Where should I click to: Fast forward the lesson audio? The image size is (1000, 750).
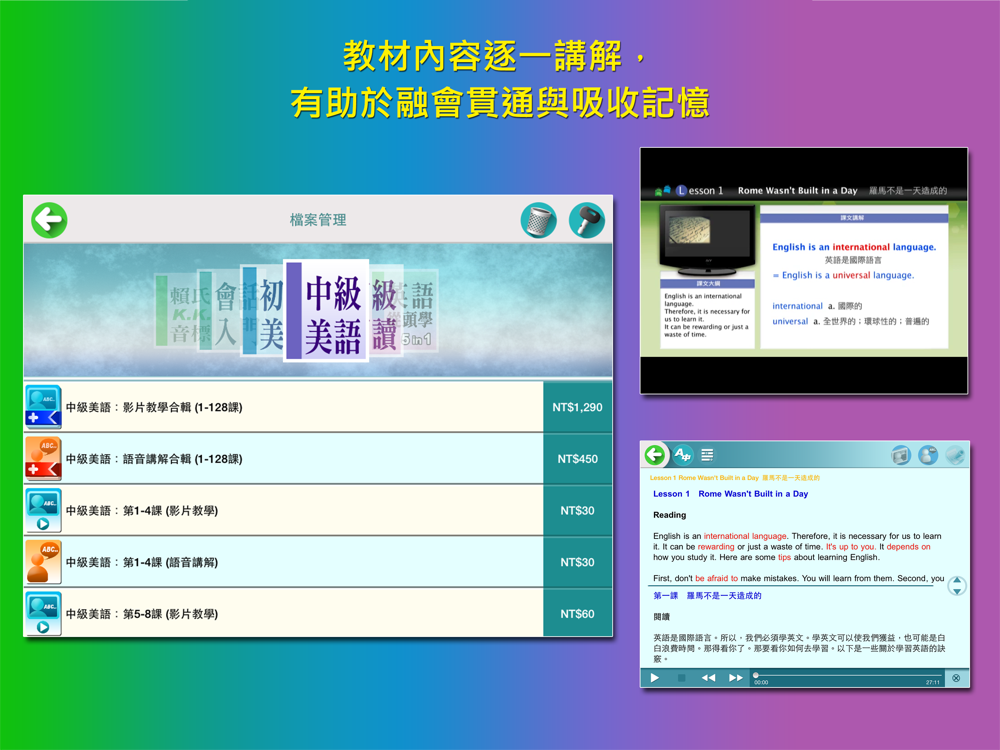[736, 678]
